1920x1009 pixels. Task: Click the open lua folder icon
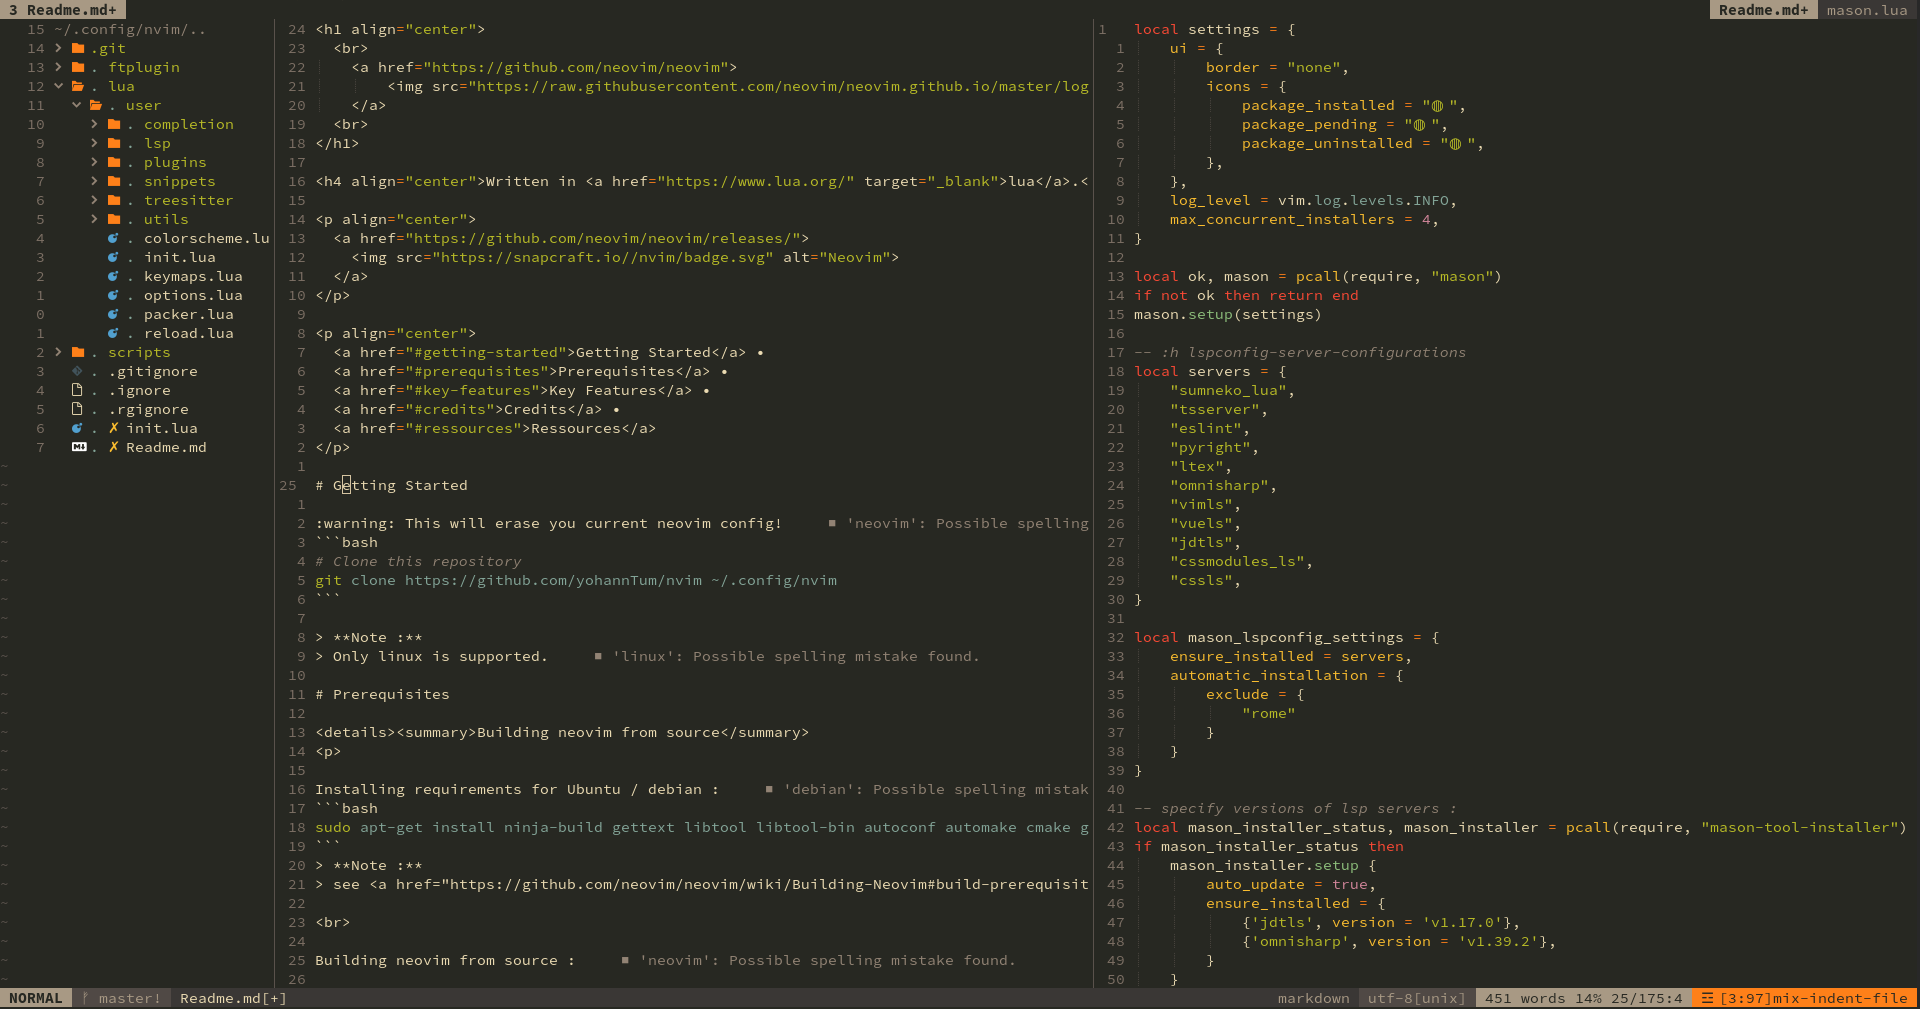[78, 86]
